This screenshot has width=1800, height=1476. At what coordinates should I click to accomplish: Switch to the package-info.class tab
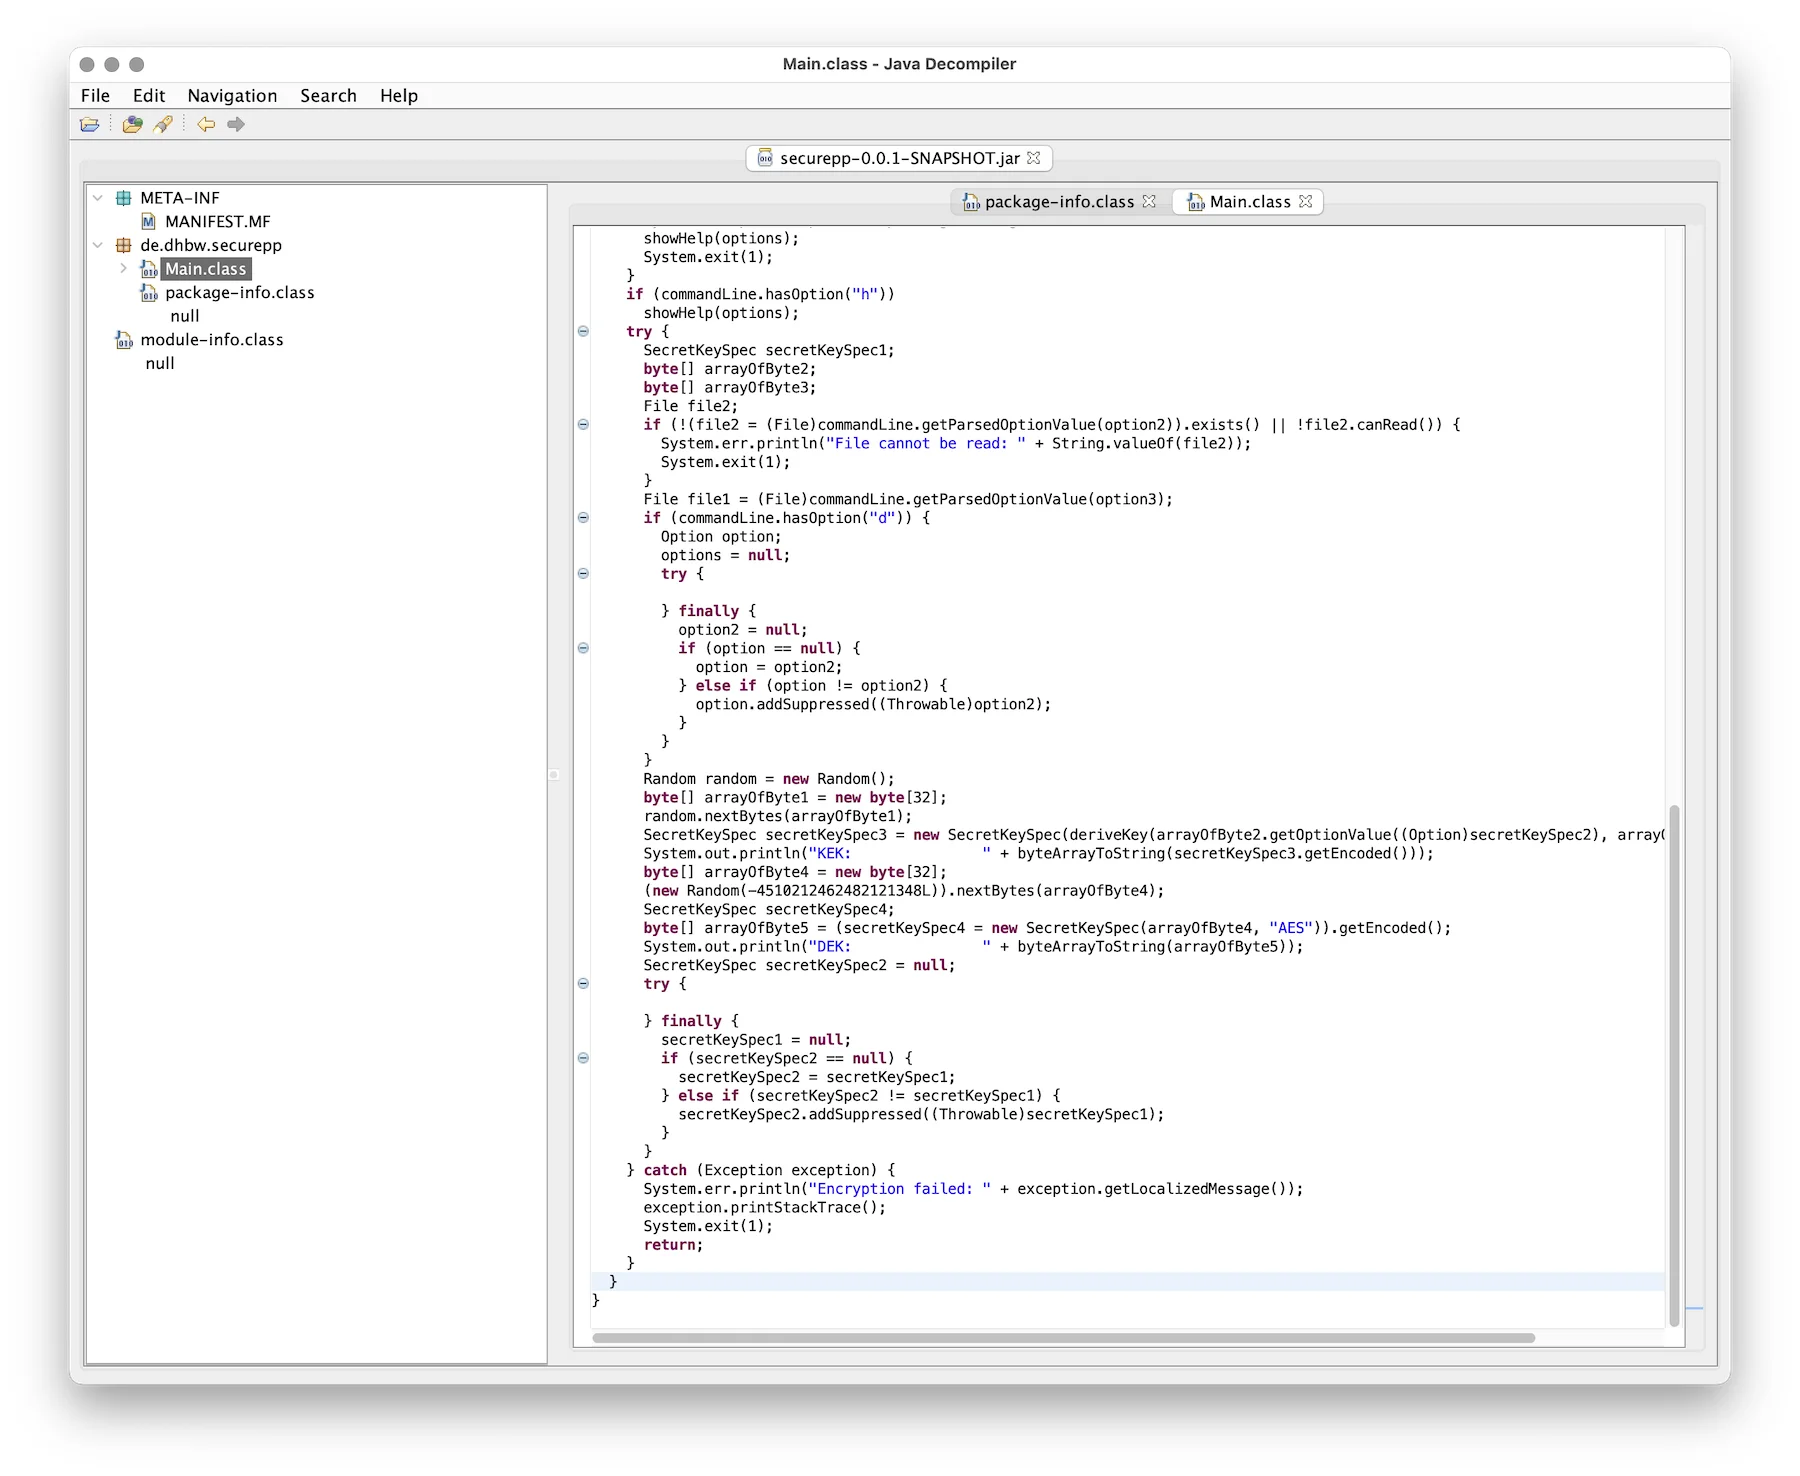coord(1058,202)
